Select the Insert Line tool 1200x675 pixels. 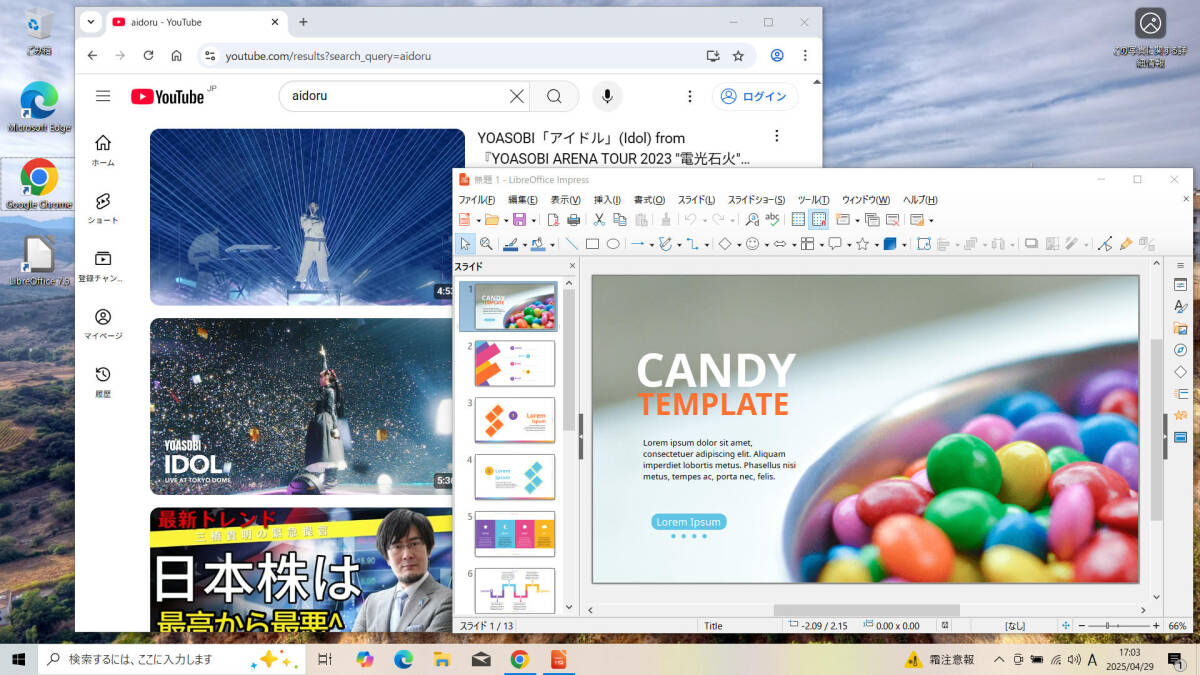click(571, 243)
